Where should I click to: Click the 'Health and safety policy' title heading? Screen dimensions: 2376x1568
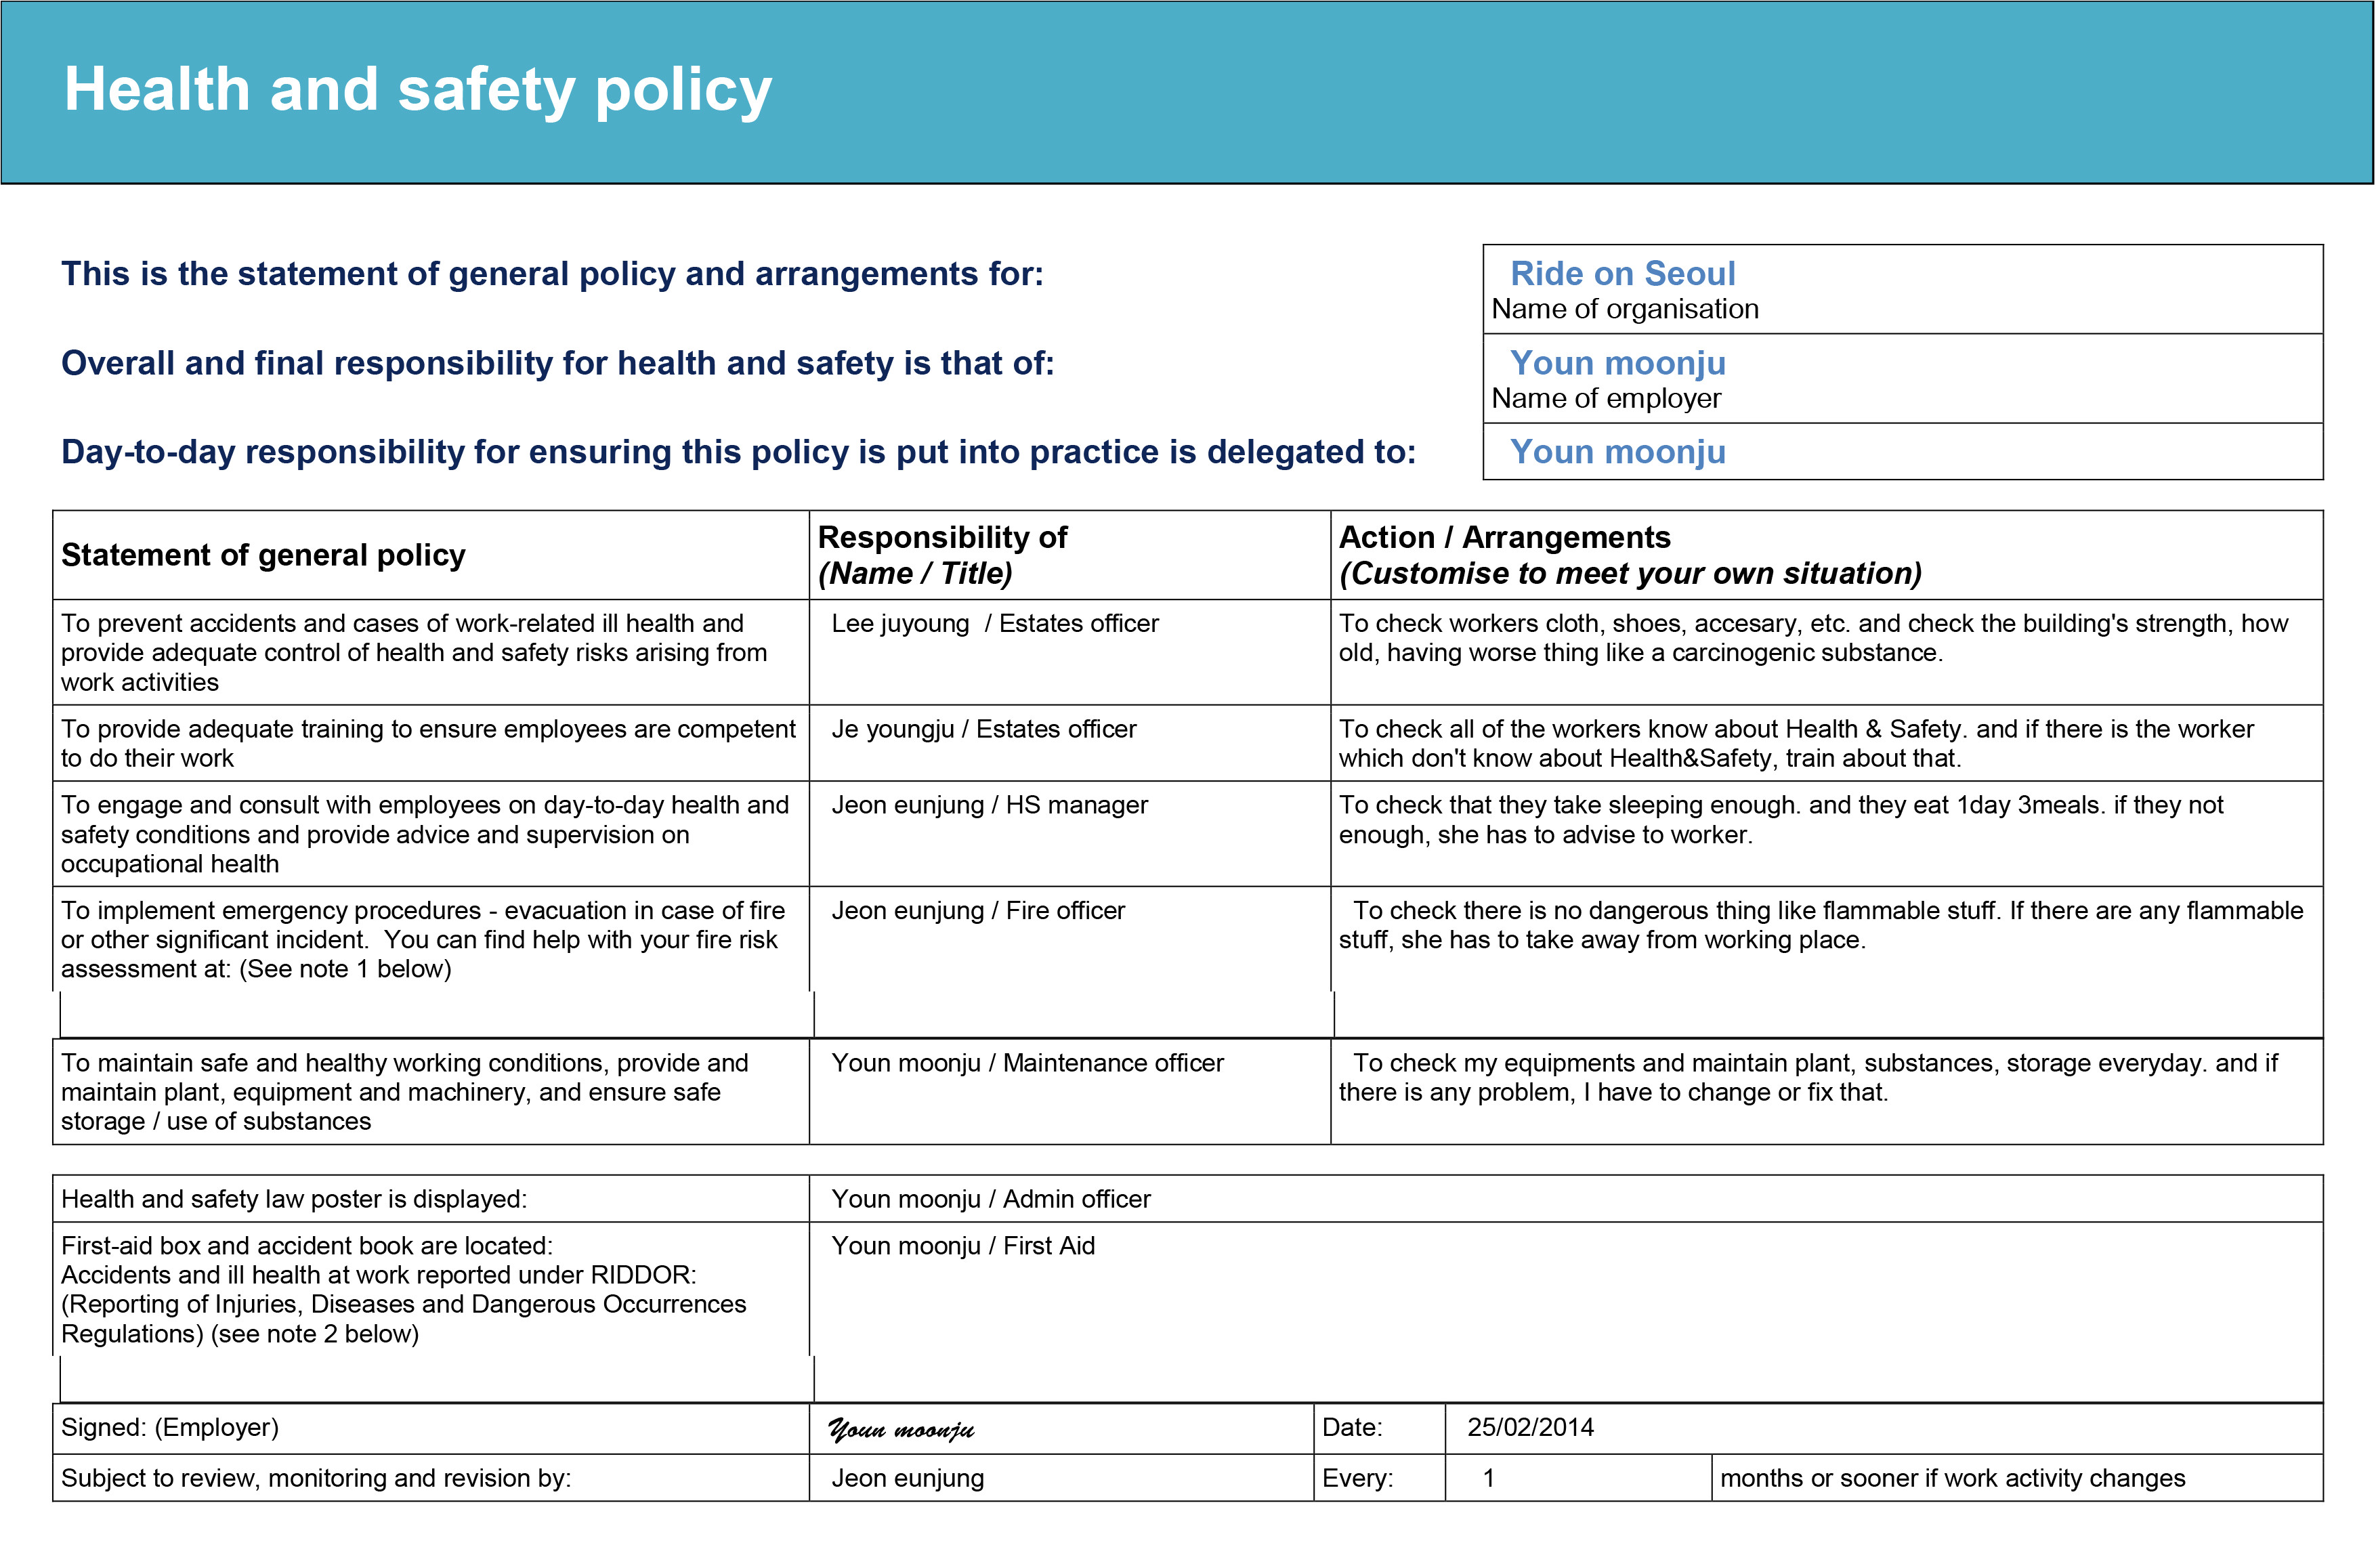coord(418,90)
